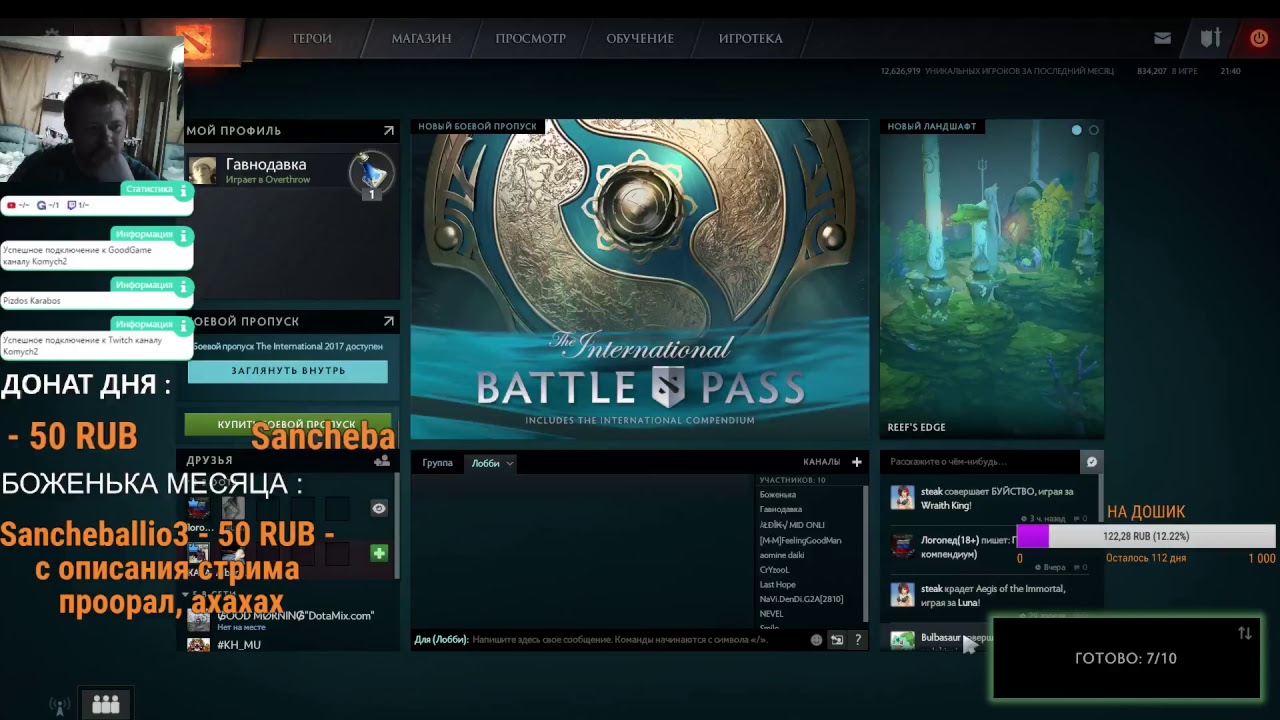Image resolution: width=1280 pixels, height=720 pixels.
Task: Click the broadcast antenna icon
Action: click(x=60, y=706)
